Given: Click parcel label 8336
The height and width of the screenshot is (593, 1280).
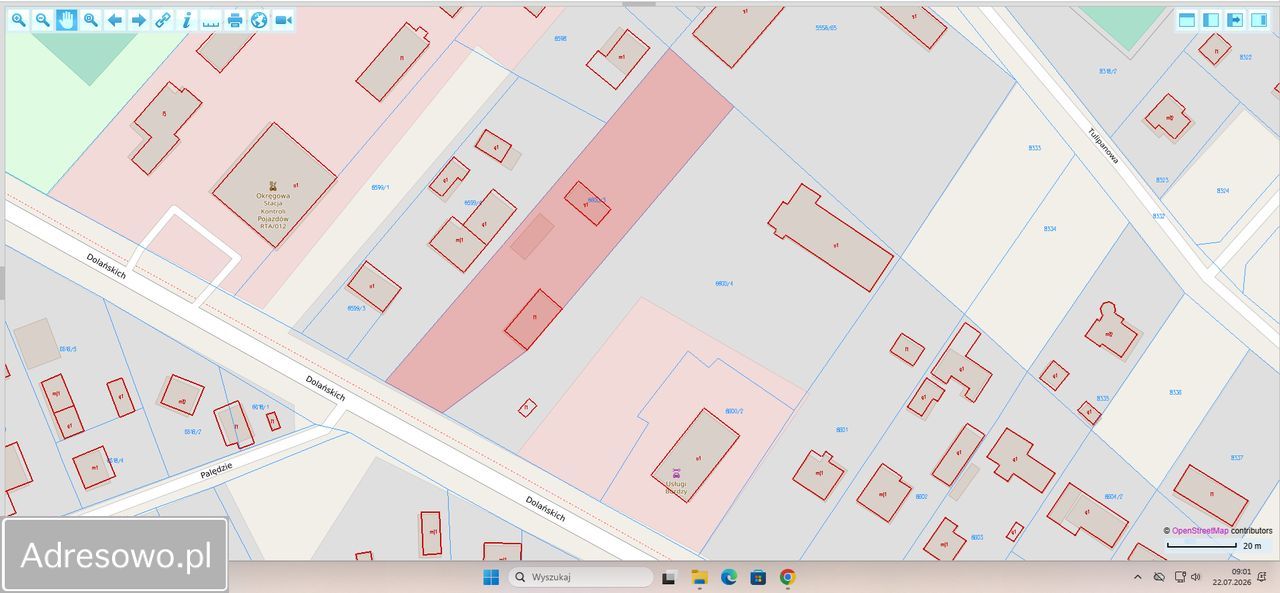Looking at the screenshot, I should click(1175, 392).
